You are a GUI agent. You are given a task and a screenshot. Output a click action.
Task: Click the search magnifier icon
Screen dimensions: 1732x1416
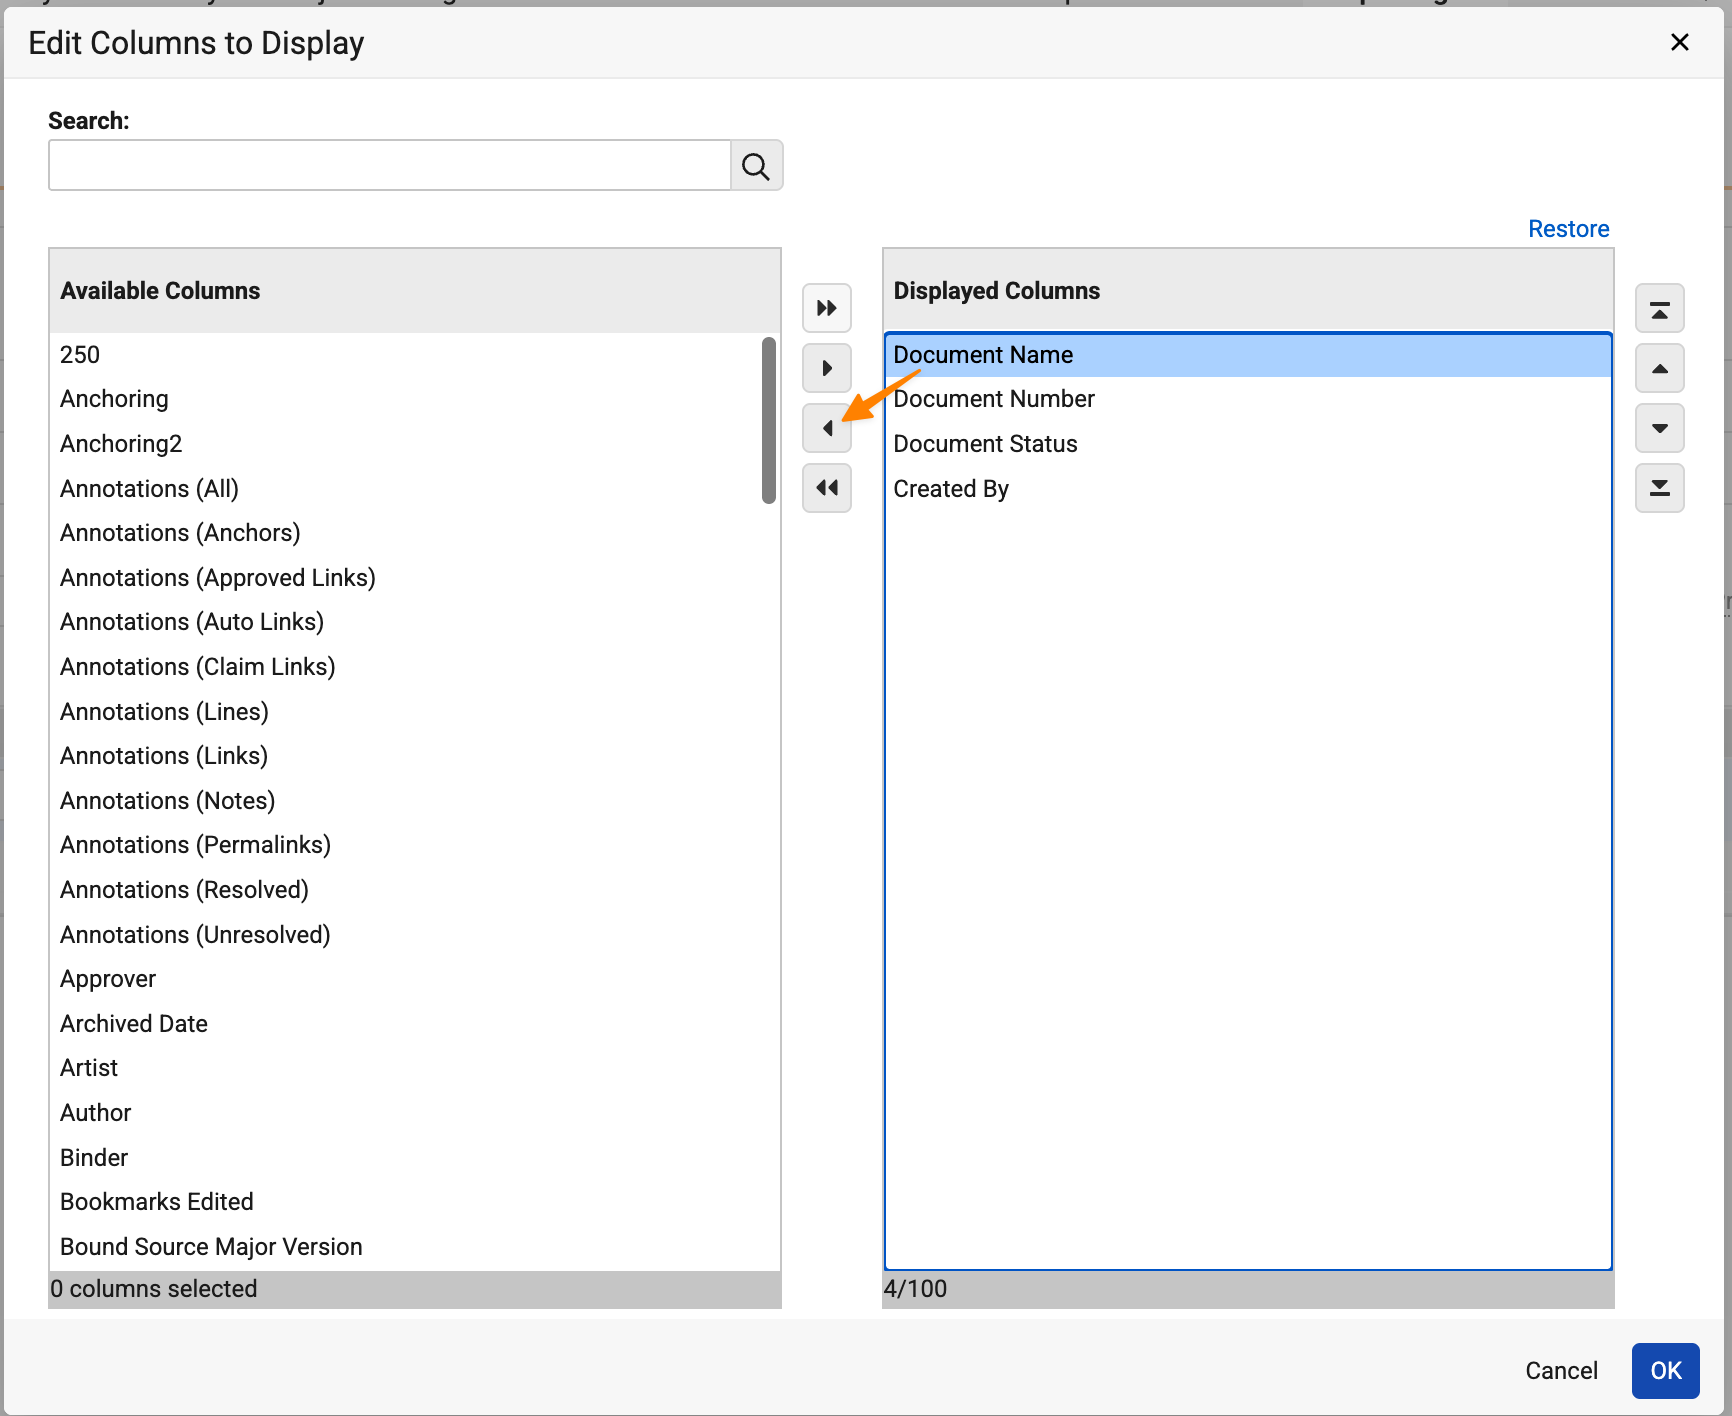pos(756,166)
